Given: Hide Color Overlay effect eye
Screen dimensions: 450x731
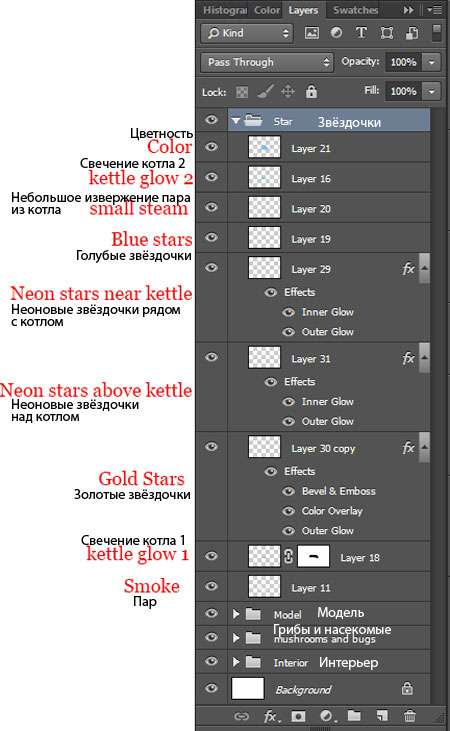Looking at the screenshot, I should pyautogui.click(x=289, y=511).
